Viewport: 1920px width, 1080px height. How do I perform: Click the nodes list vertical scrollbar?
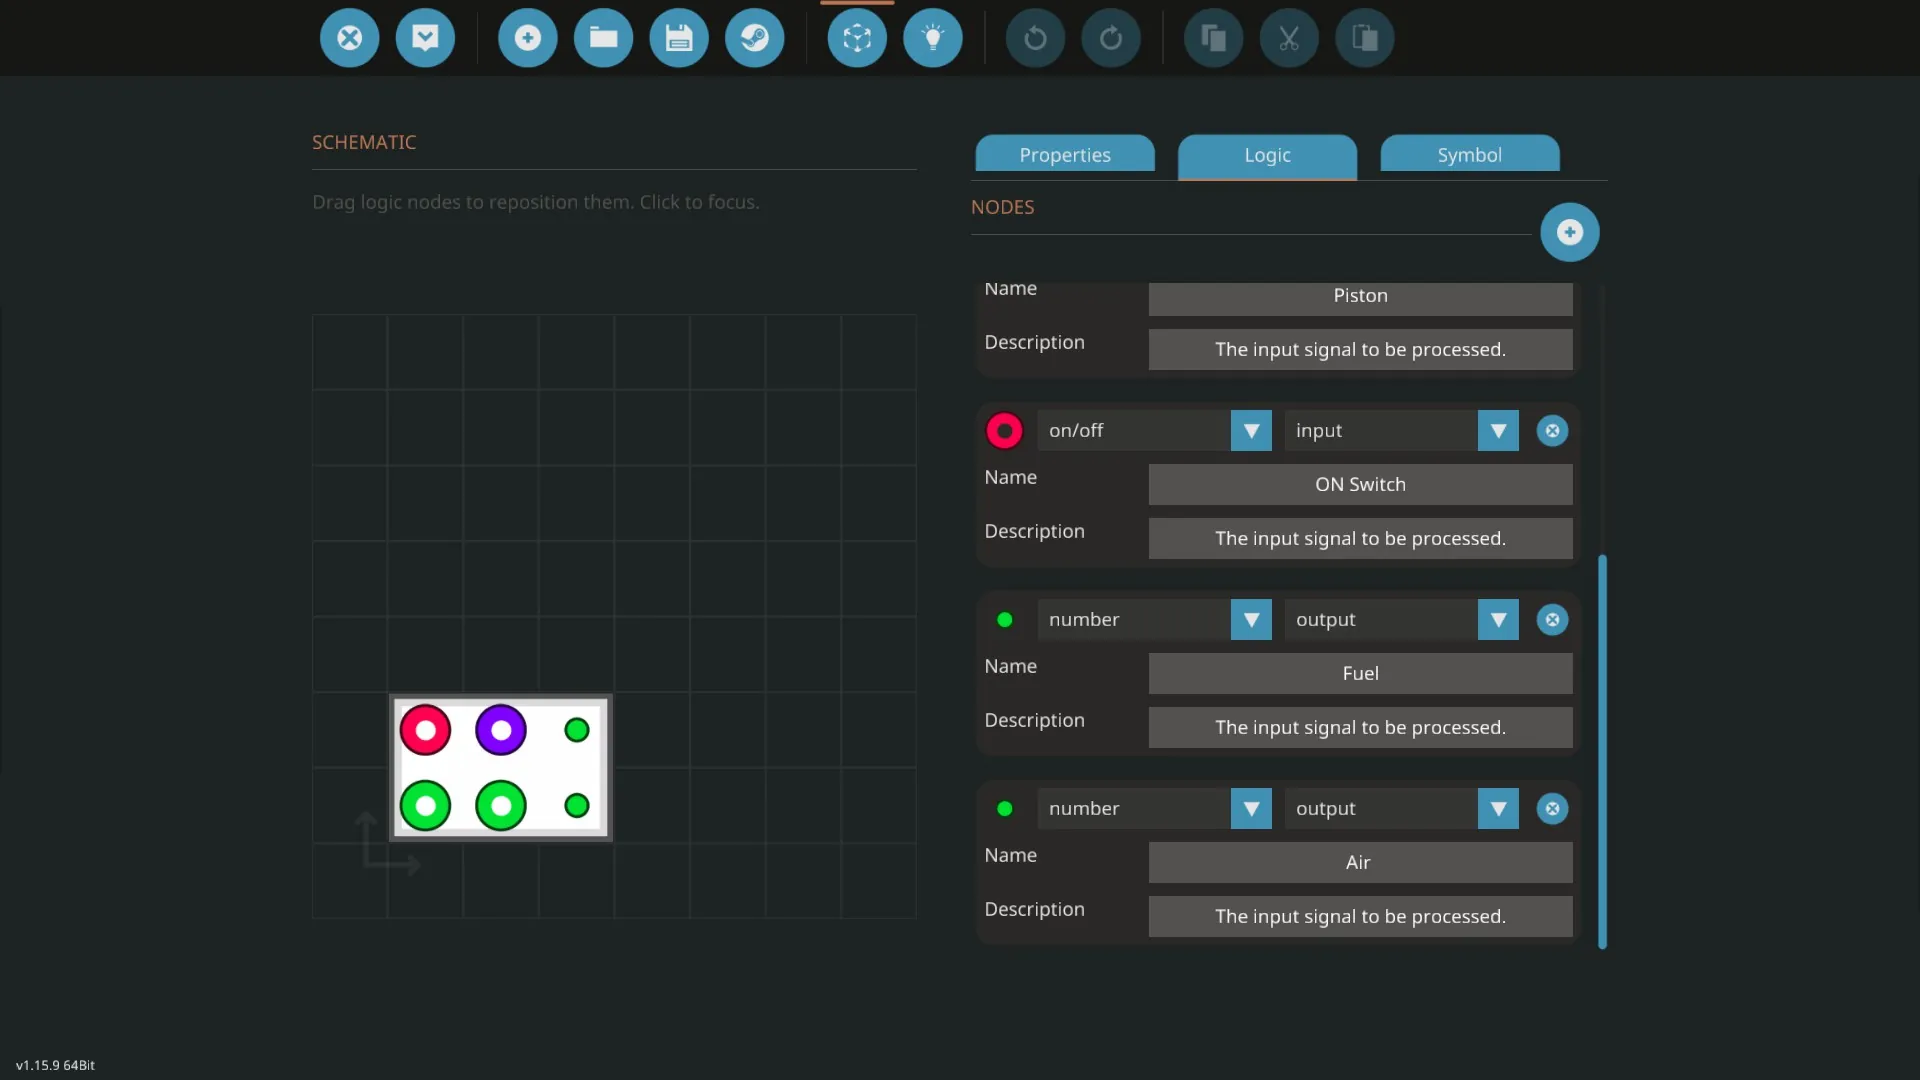[1602, 750]
